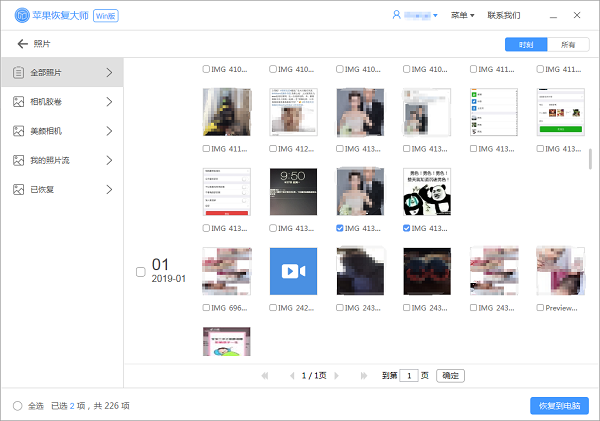Switch to the 所有 tab
The height and width of the screenshot is (421, 600).
(x=568, y=44)
